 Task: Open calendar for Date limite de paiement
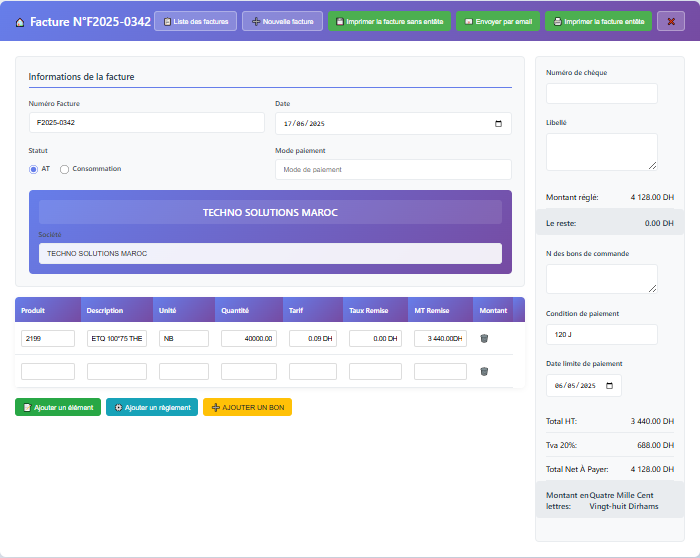(x=609, y=386)
